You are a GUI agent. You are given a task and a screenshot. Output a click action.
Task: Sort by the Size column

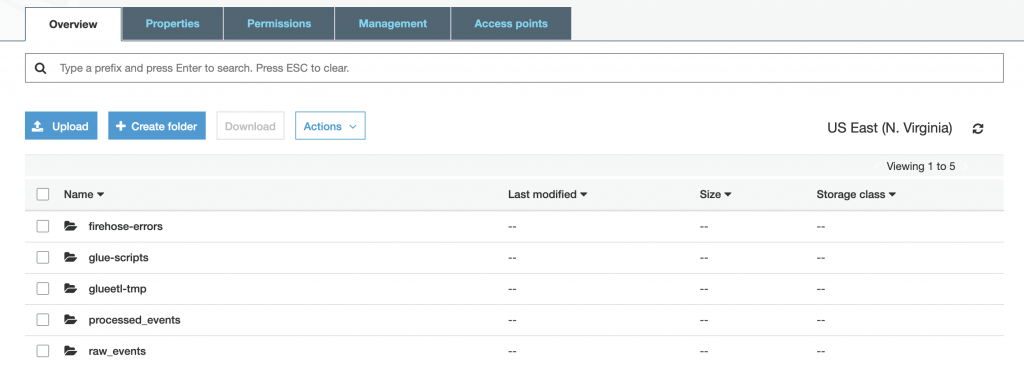pyautogui.click(x=715, y=194)
